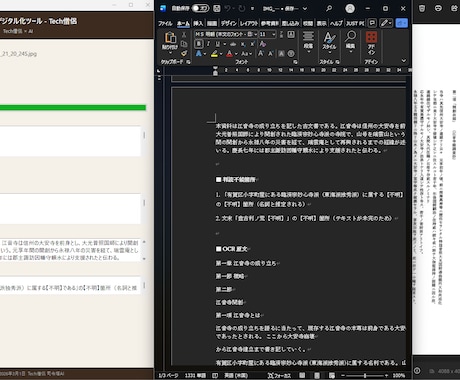Click the zoom slider in Word status bar
This screenshot has width=460, height=380.
pos(365,376)
